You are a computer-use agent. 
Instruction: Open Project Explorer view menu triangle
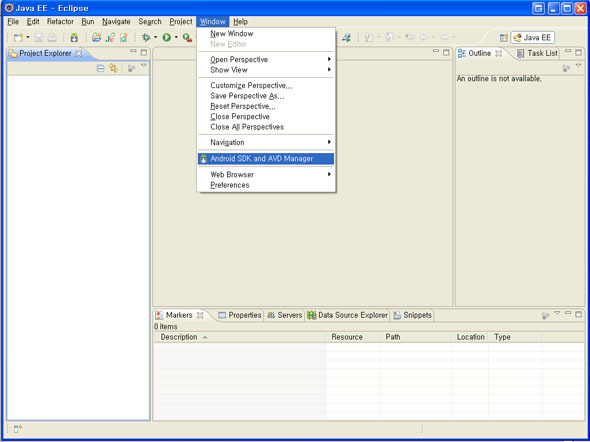(143, 66)
